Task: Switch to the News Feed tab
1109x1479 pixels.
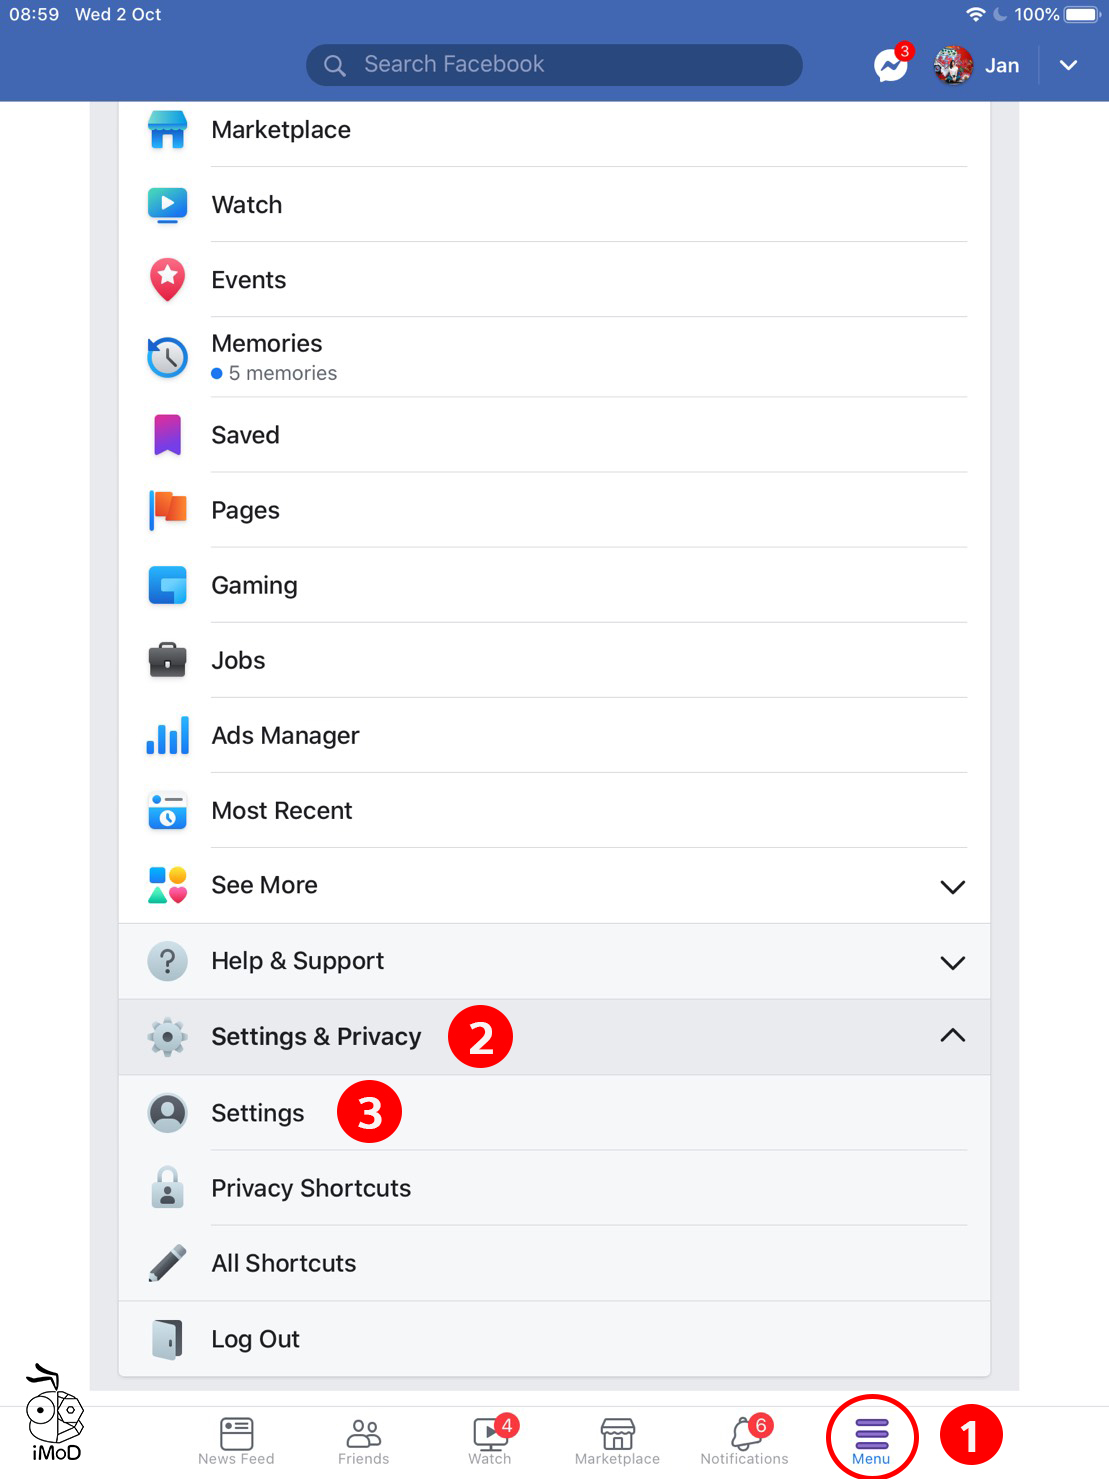Action: click(236, 1438)
